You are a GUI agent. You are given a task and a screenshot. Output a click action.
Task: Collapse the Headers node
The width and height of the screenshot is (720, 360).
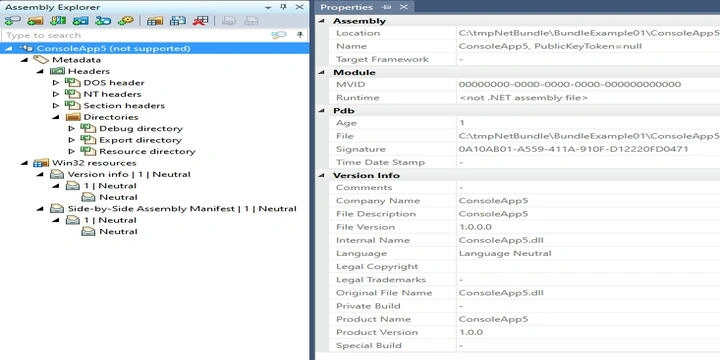coord(40,71)
